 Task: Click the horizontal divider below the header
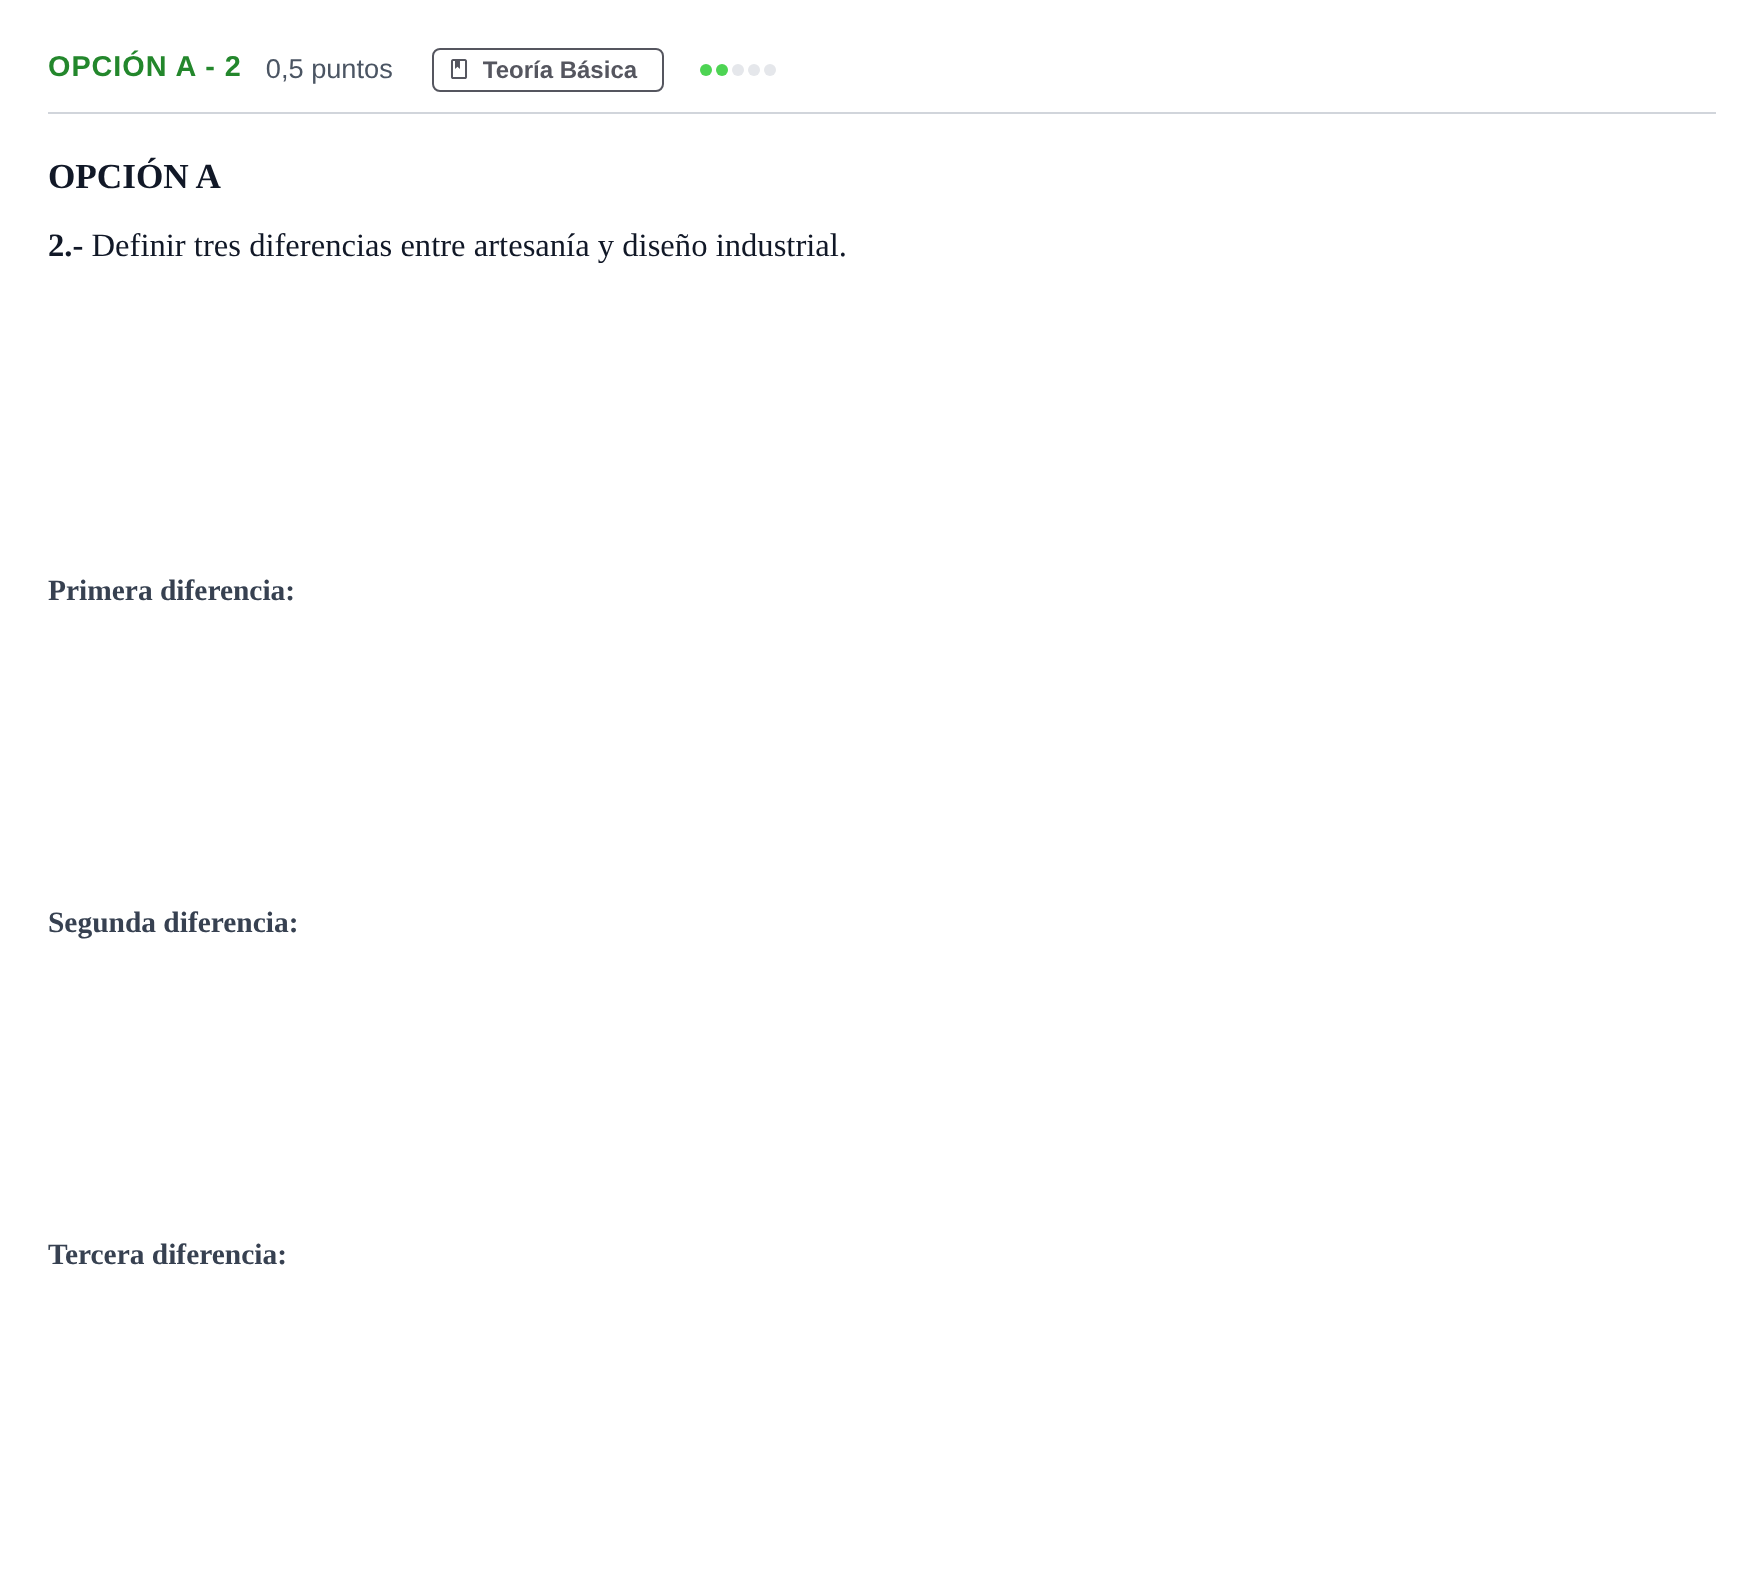pos(882,113)
